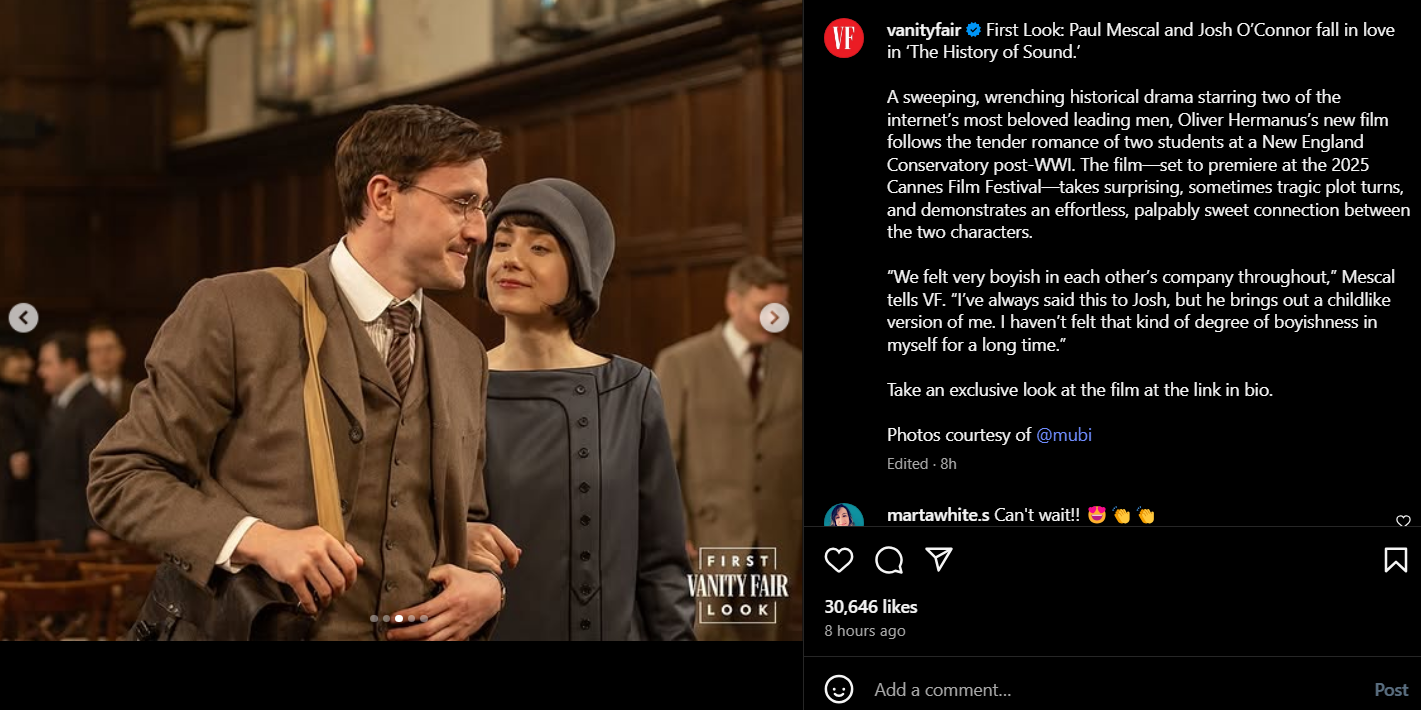Open comments via speech bubble icon
This screenshot has width=1421, height=710.
pos(889,560)
